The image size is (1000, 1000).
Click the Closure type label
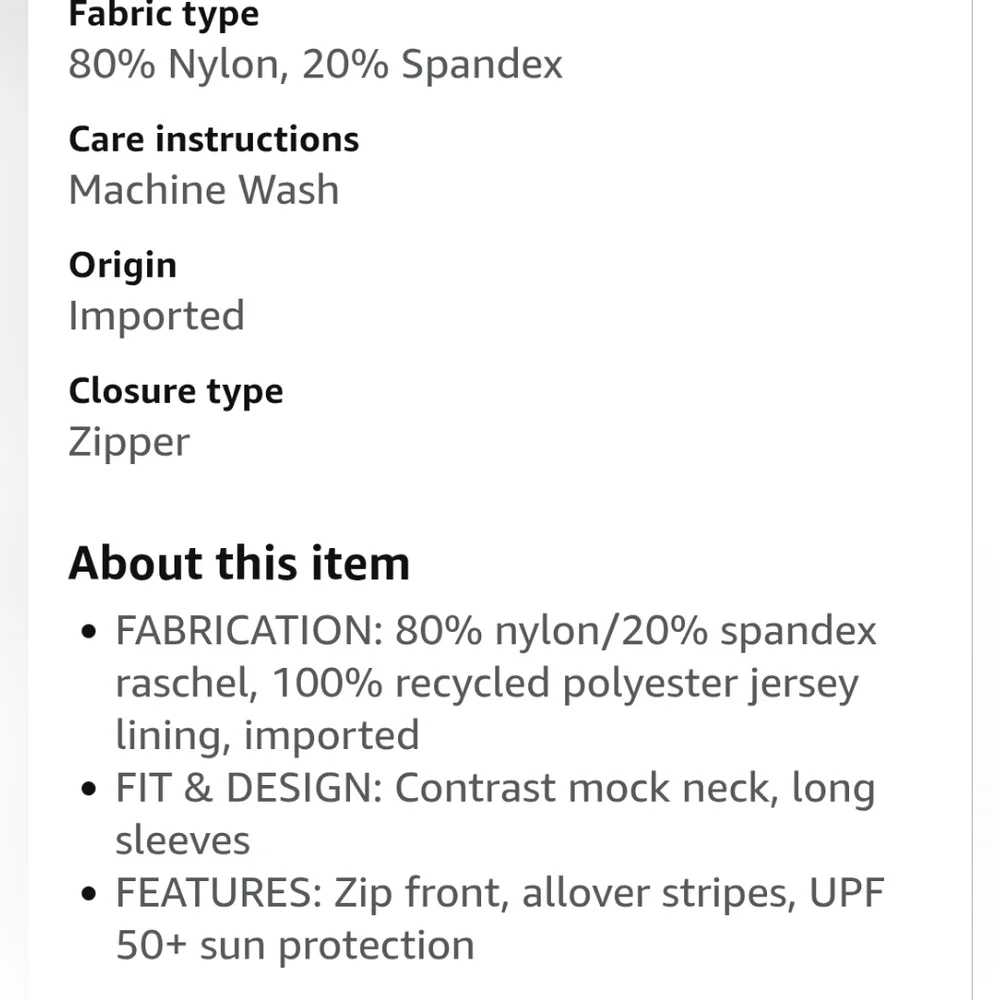click(176, 391)
